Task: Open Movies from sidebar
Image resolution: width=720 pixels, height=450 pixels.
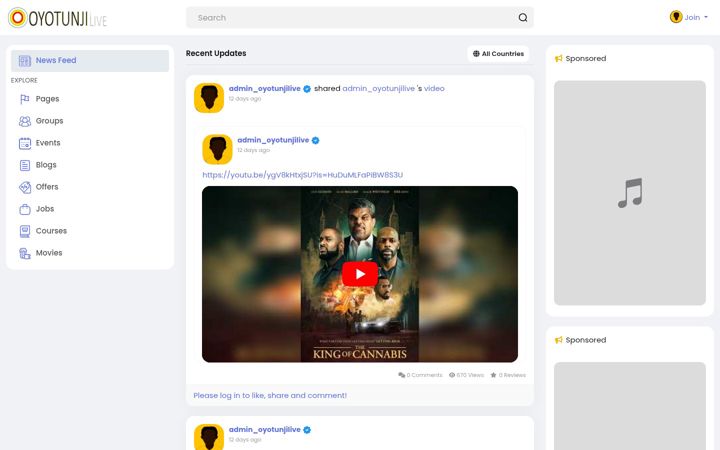Action: [x=49, y=253]
